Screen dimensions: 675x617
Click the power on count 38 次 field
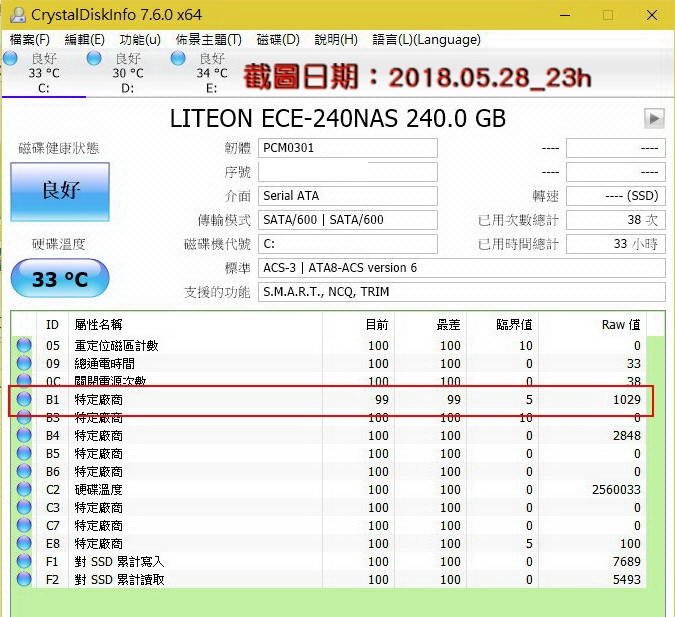616,220
